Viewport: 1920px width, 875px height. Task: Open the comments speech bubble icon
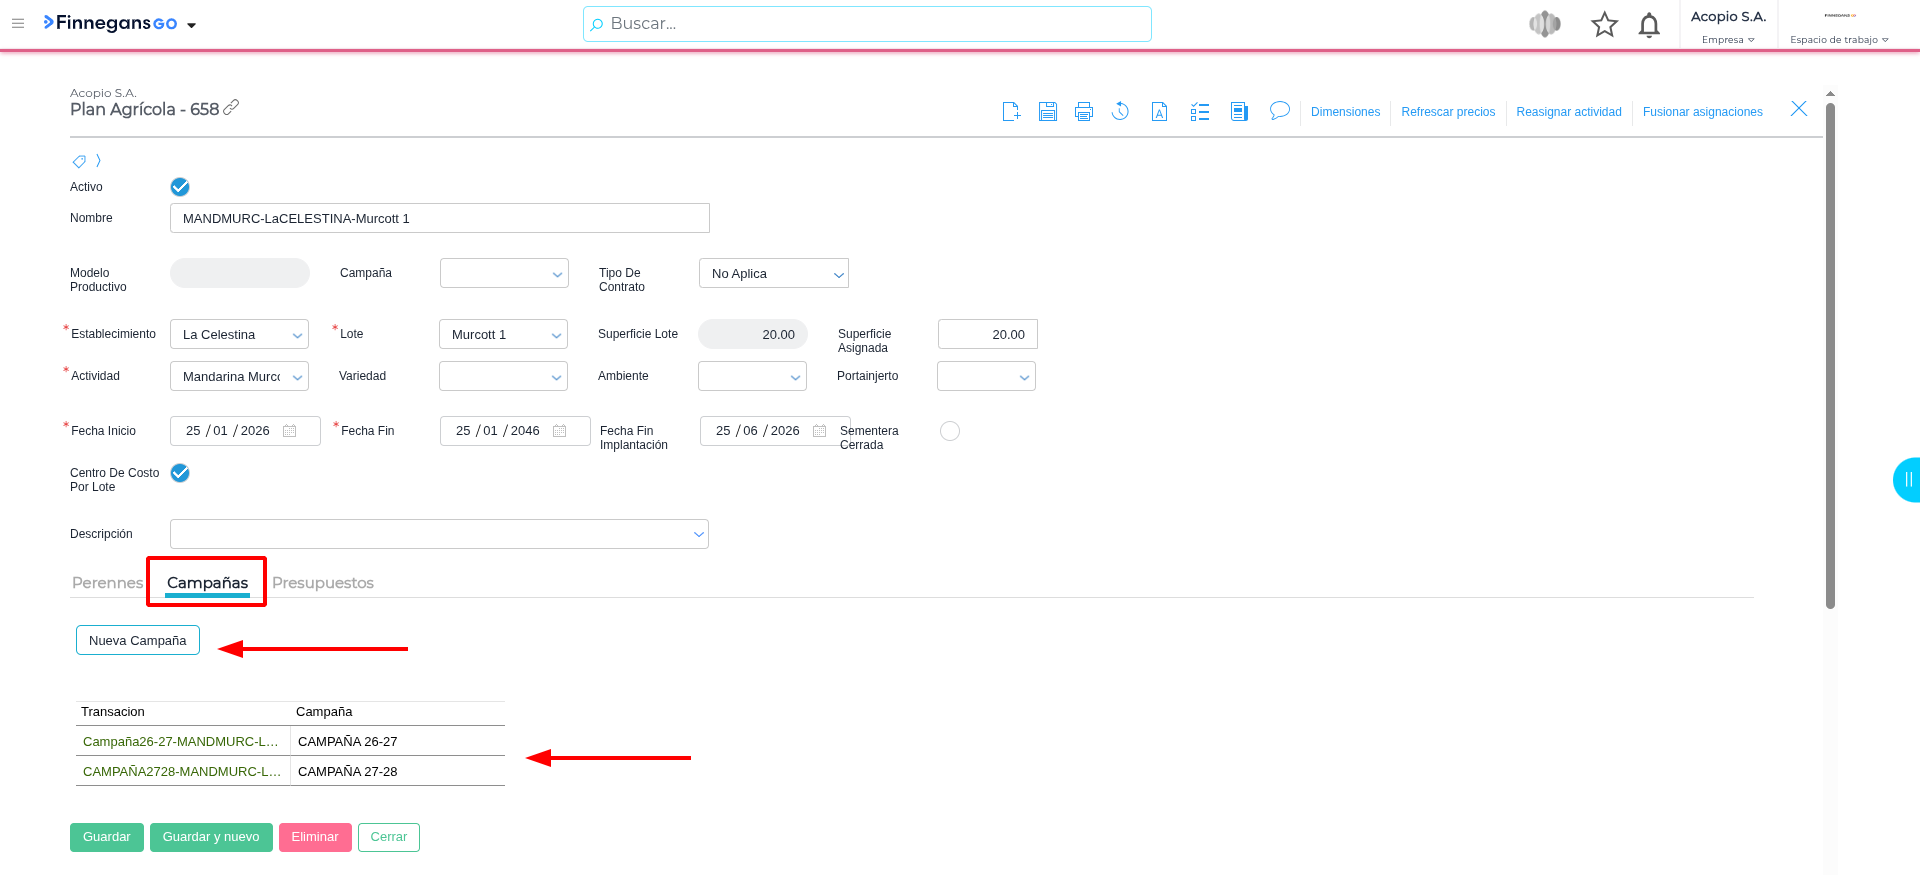click(1279, 111)
